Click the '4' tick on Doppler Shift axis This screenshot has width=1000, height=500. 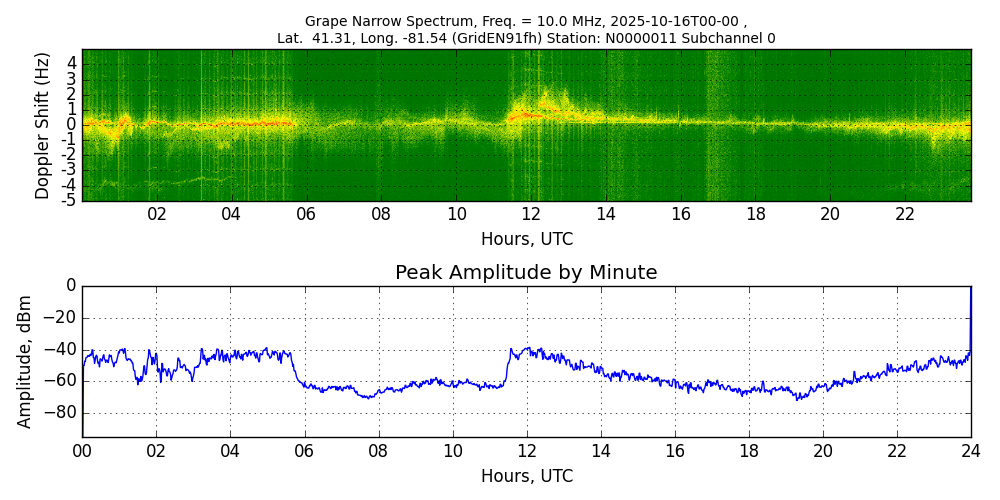[72, 62]
